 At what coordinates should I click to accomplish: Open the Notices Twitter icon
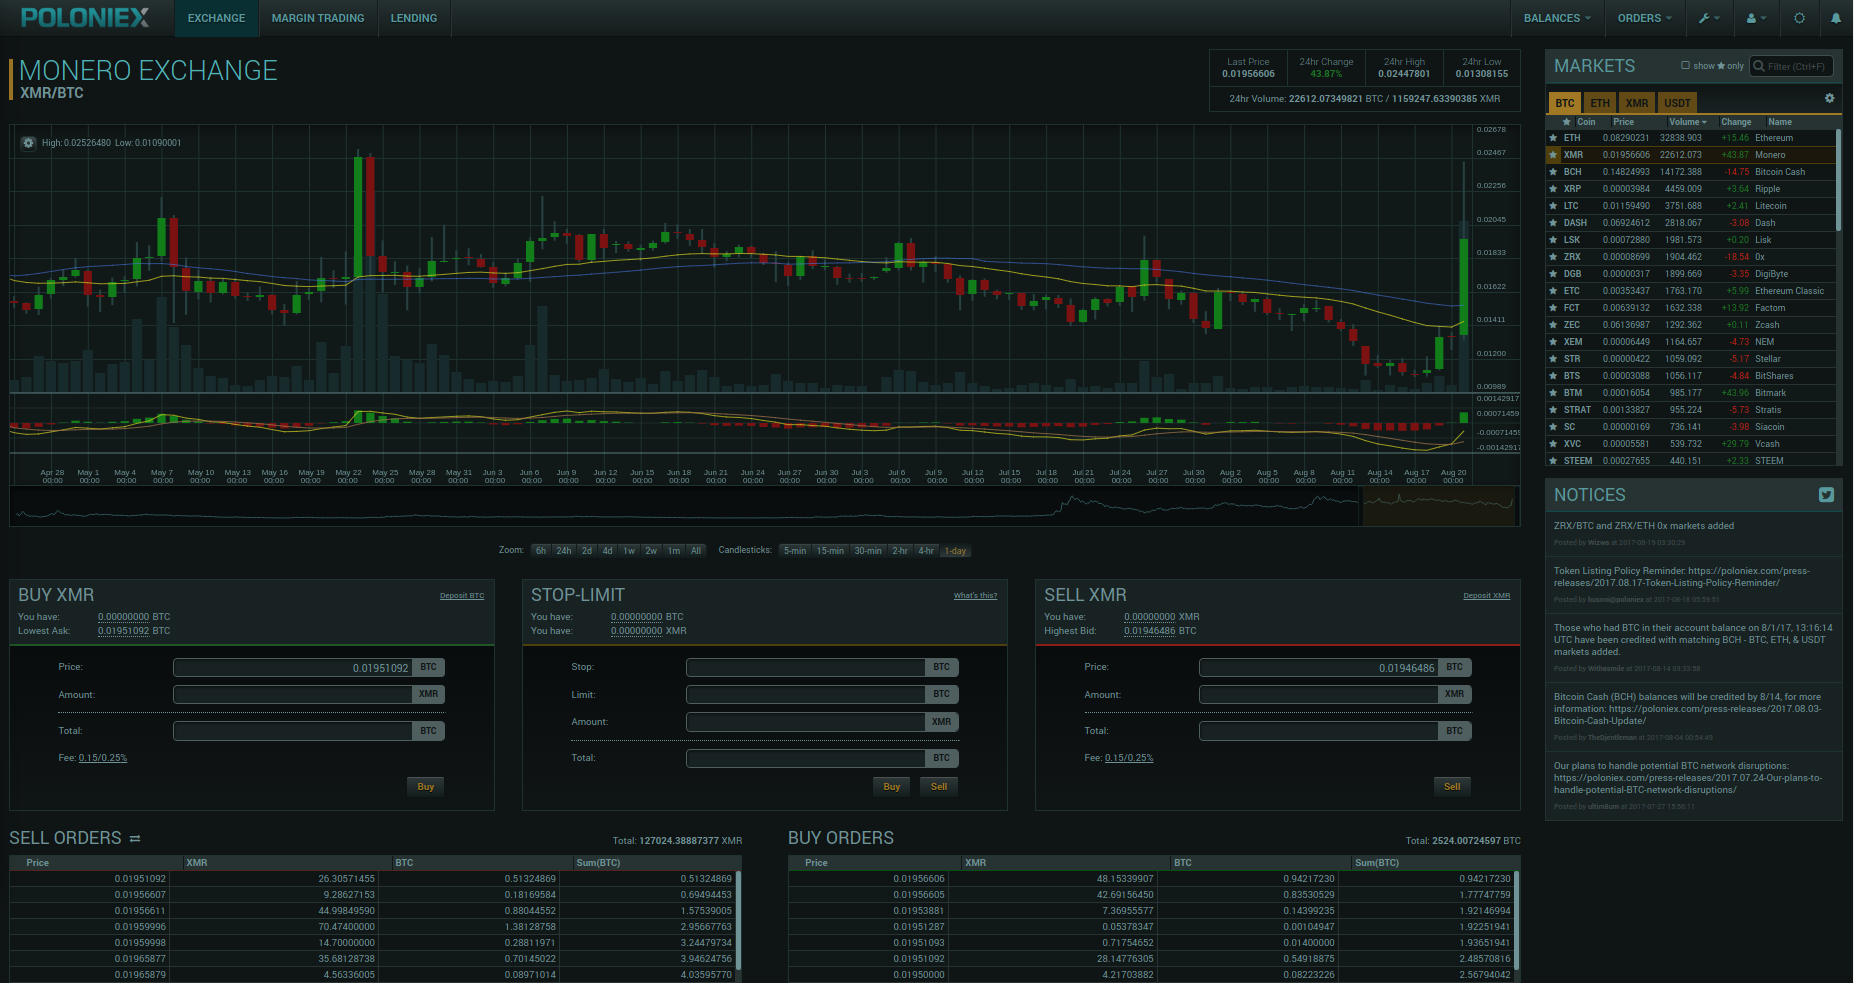tap(1826, 495)
